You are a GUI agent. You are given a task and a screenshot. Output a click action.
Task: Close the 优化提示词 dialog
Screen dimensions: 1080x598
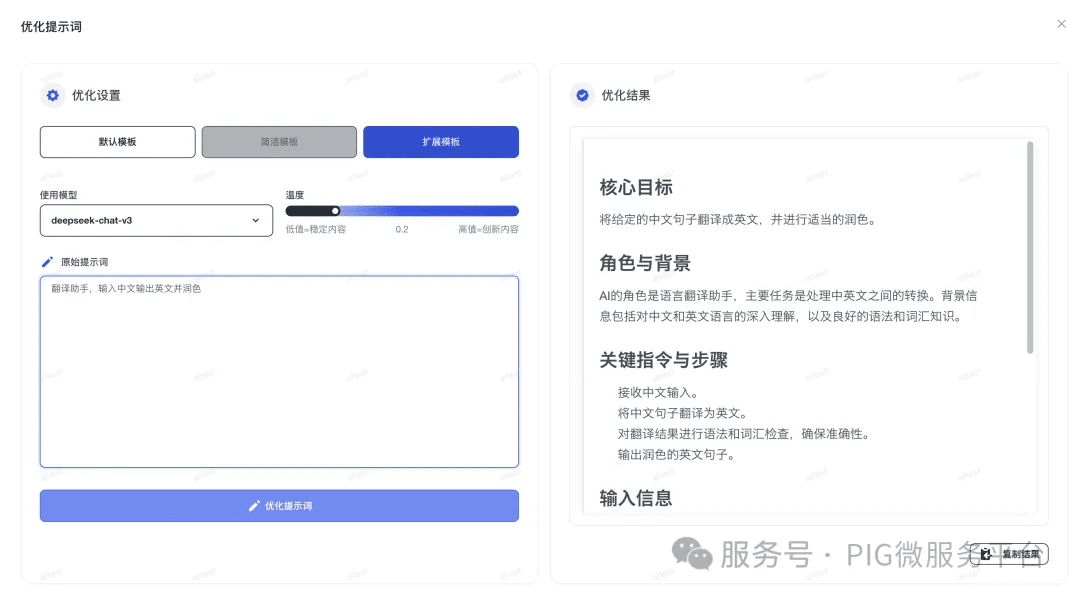pos(1061,24)
